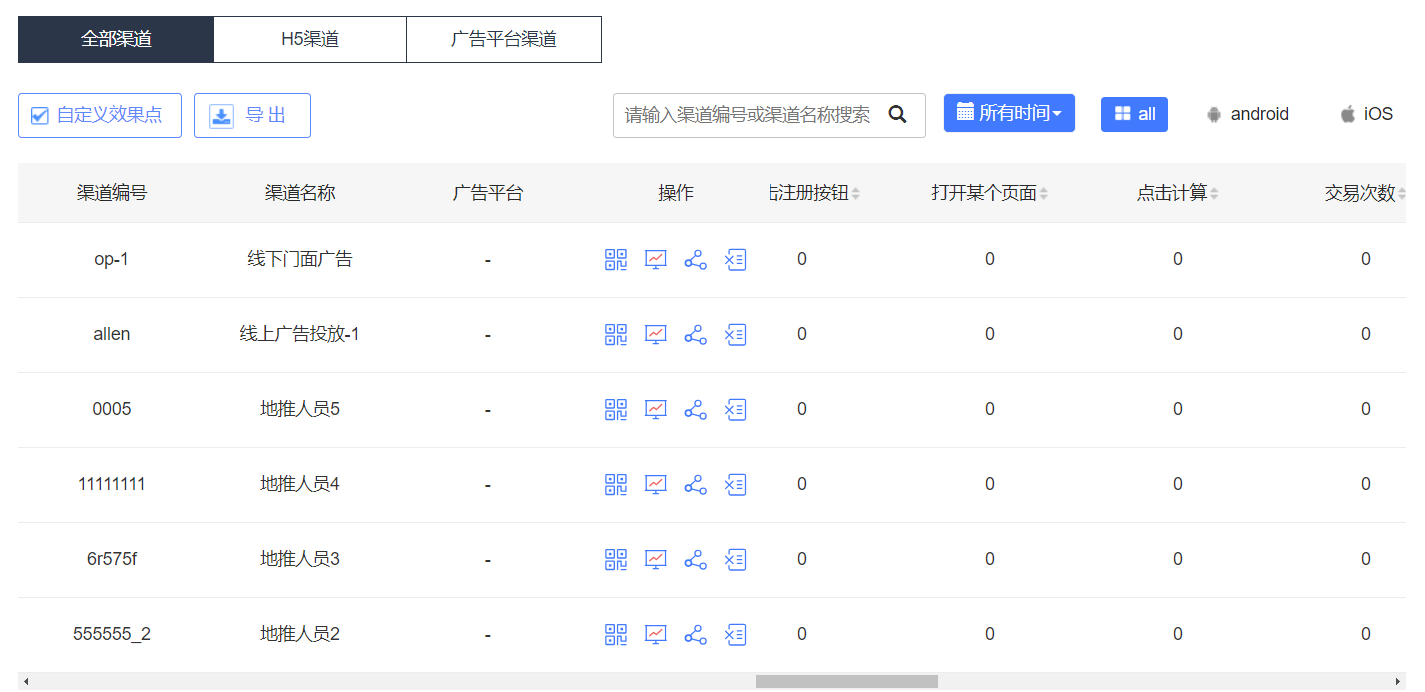Click share icon in op-1 row

coord(695,260)
